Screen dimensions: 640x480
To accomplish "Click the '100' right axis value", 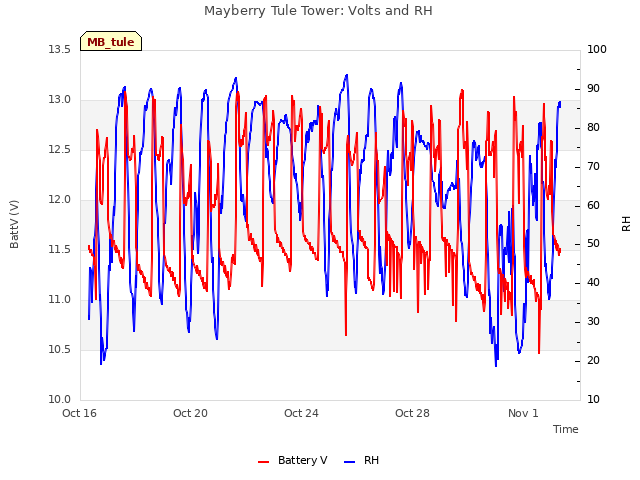I will pyautogui.click(x=597, y=50).
